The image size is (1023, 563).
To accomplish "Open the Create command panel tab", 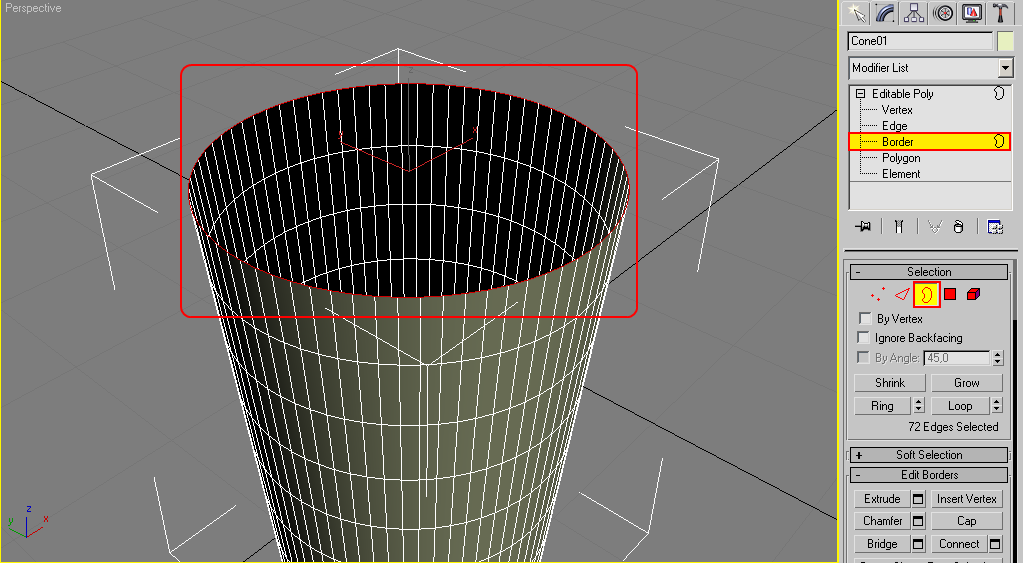I will tap(855, 13).
